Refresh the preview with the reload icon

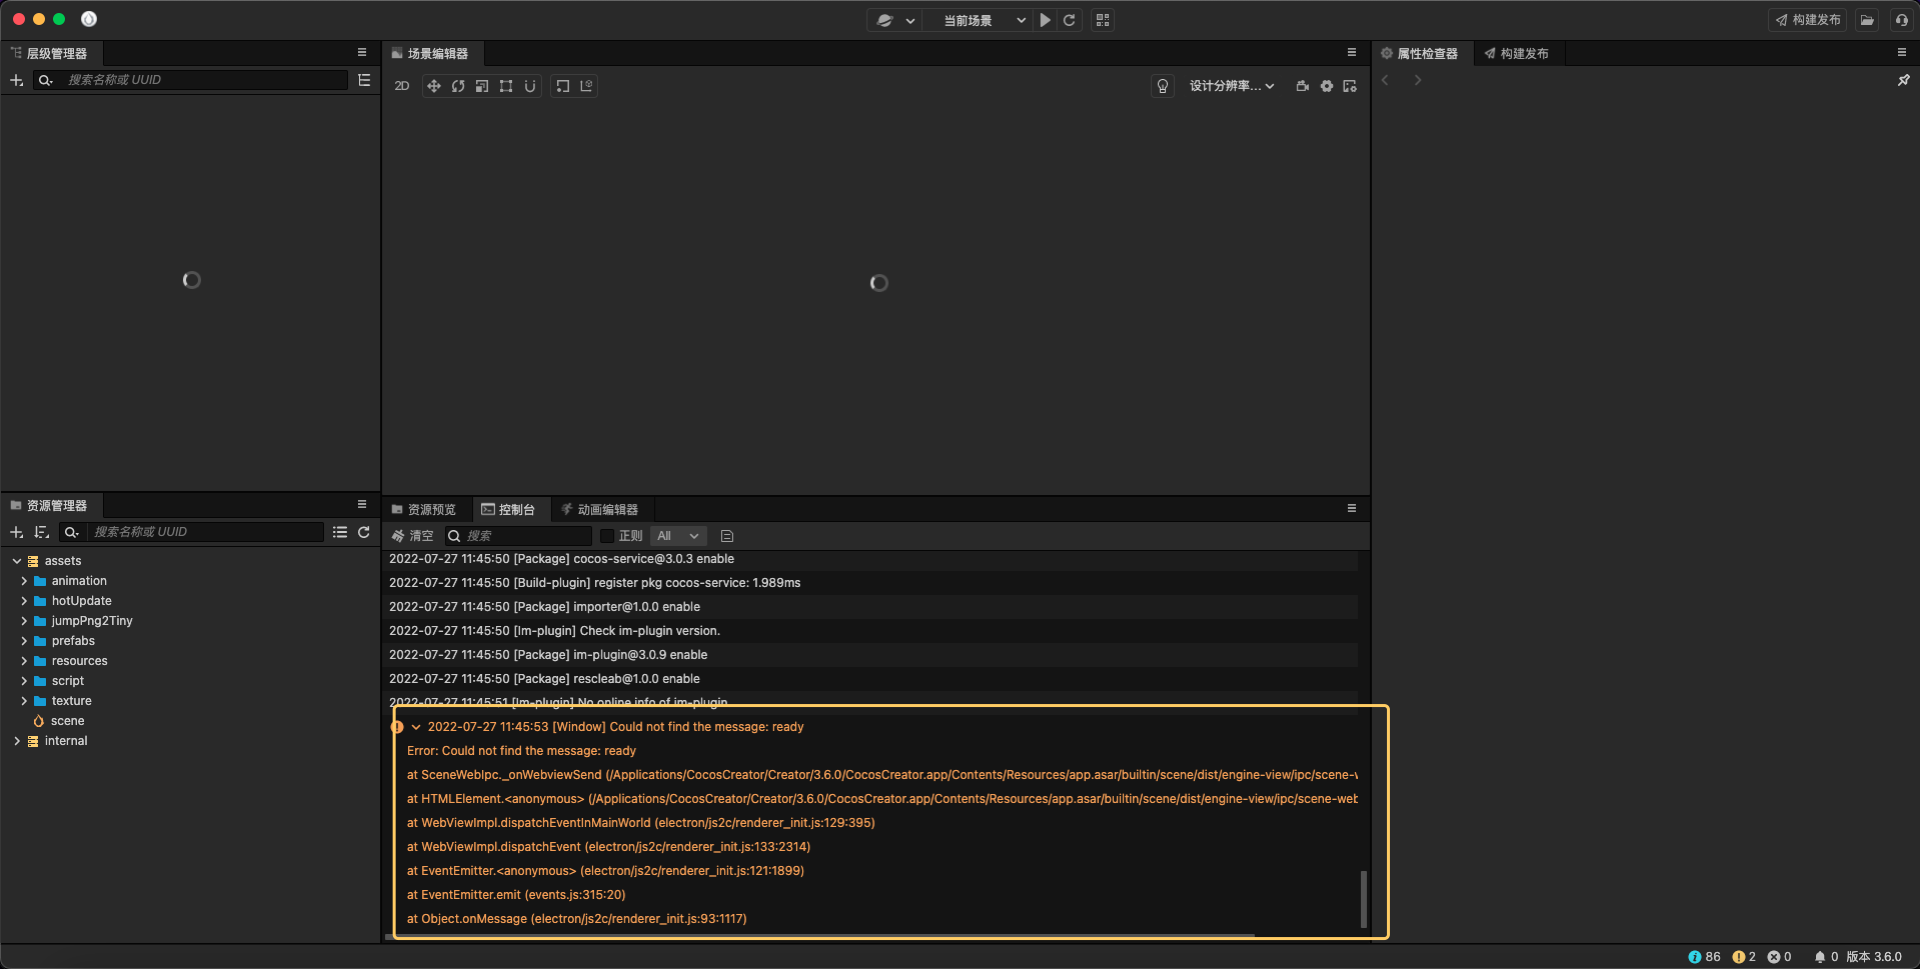click(1069, 20)
